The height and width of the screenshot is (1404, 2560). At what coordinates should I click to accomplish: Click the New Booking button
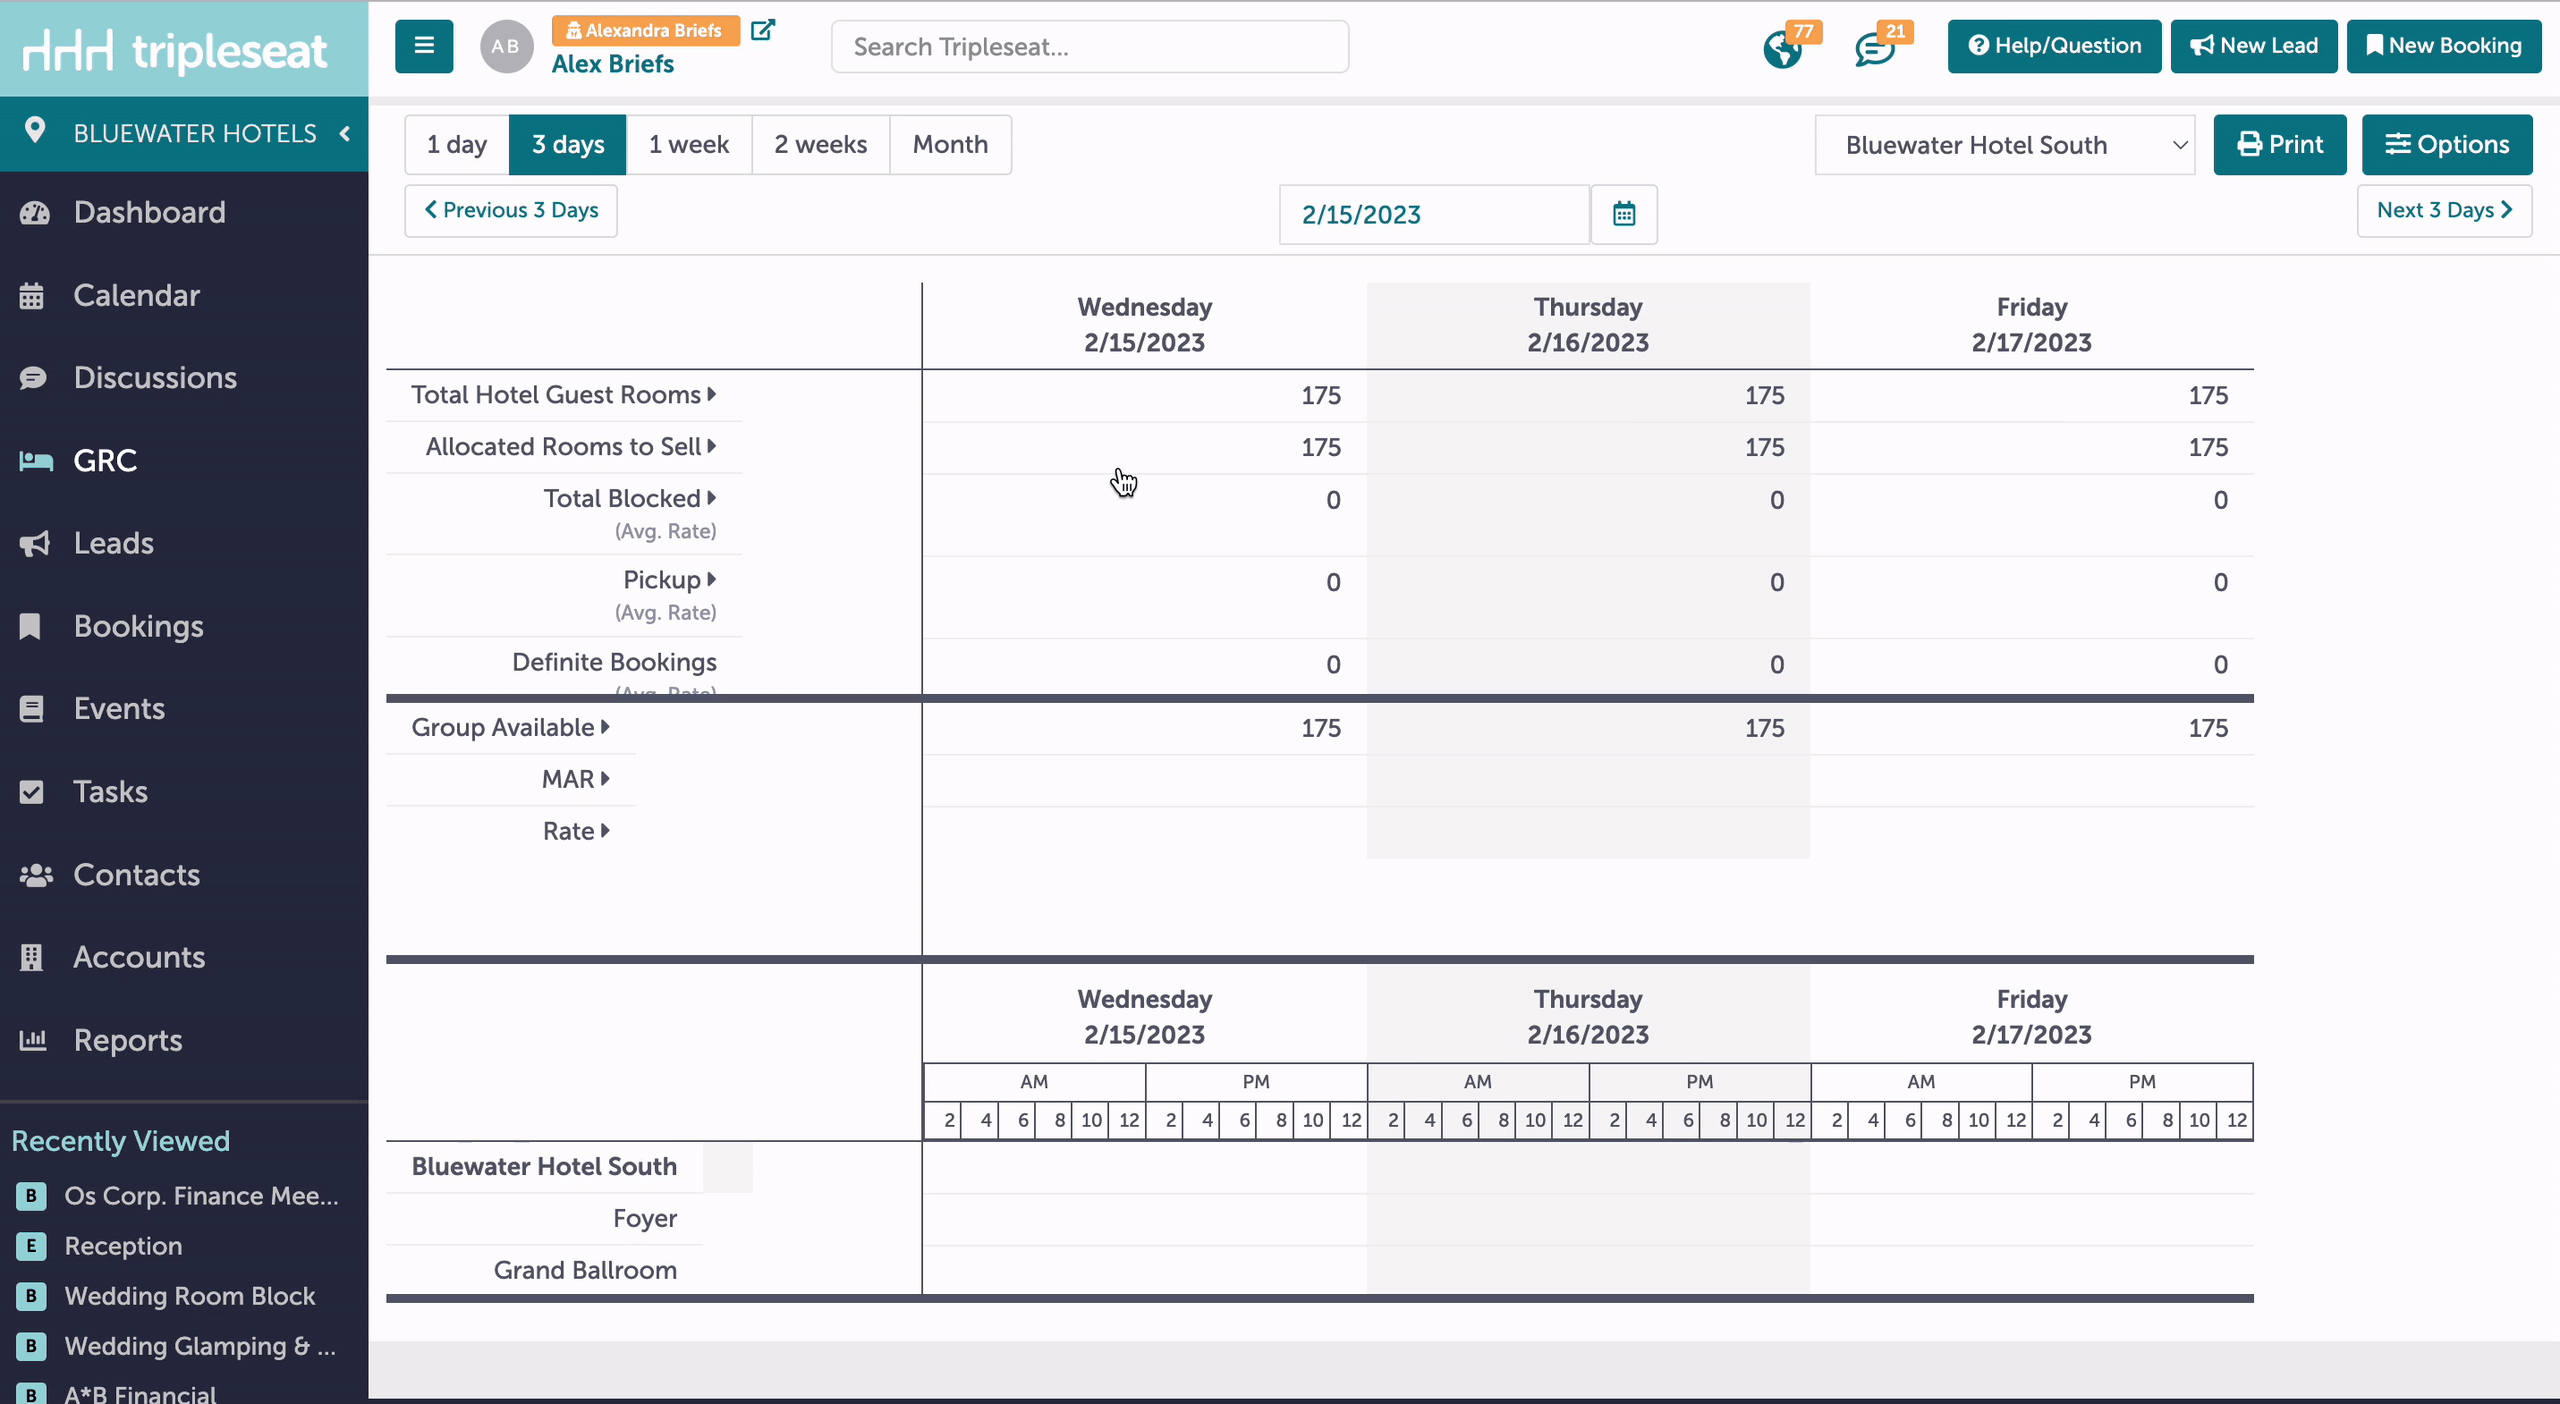coord(2444,46)
